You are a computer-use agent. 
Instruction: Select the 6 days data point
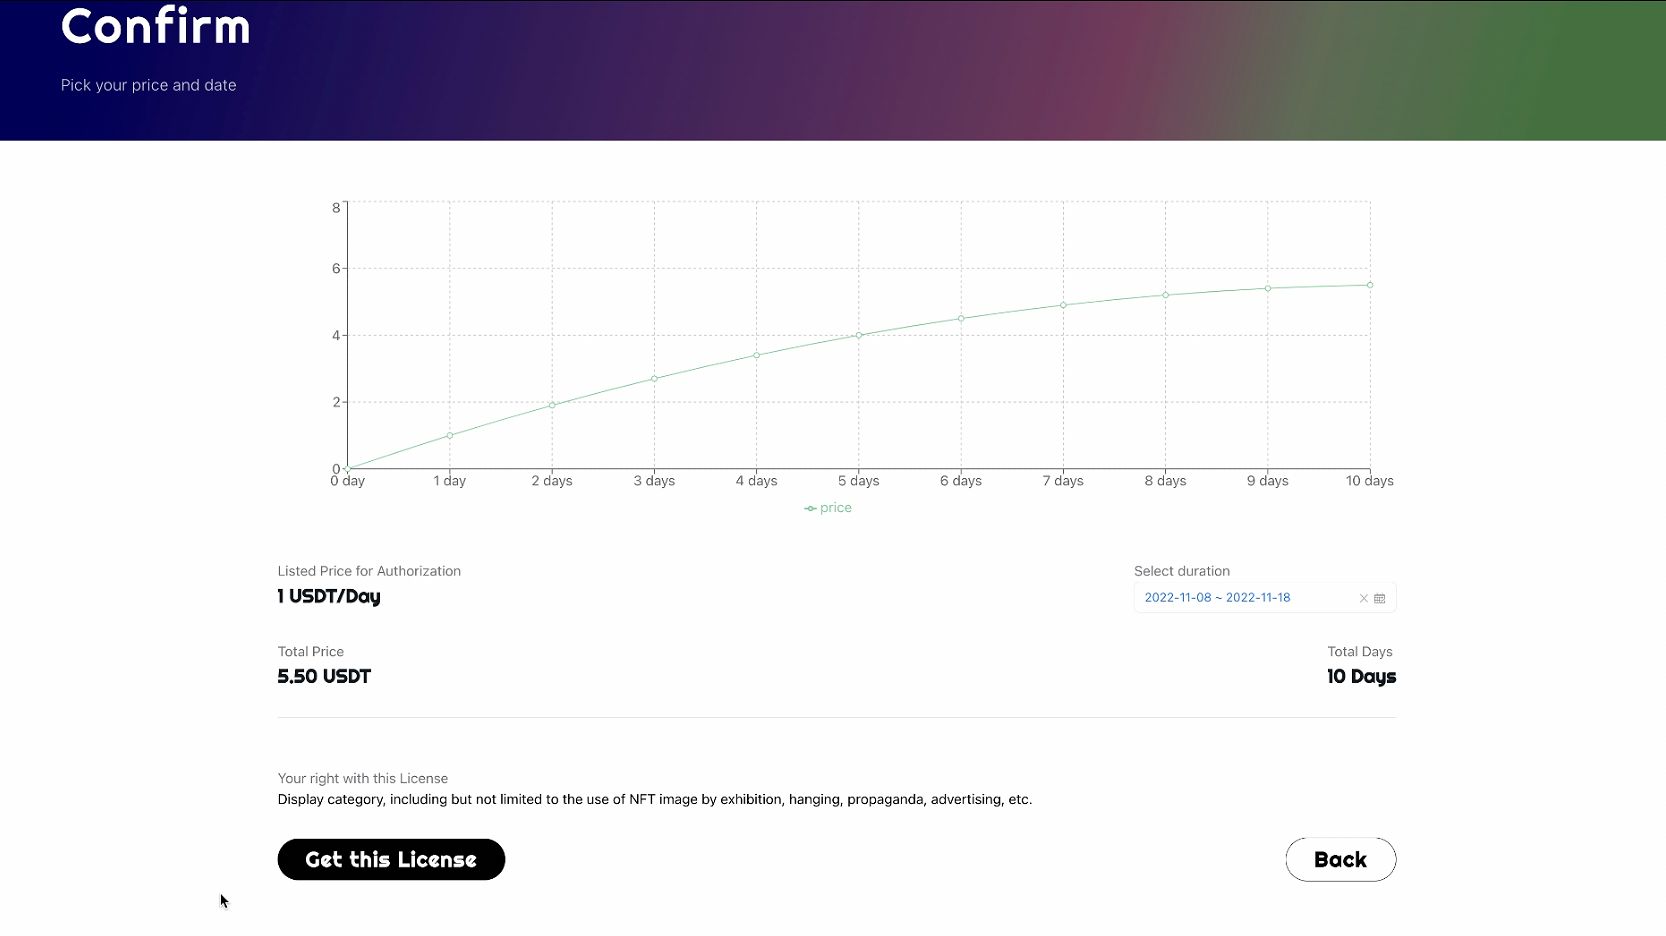pos(961,319)
